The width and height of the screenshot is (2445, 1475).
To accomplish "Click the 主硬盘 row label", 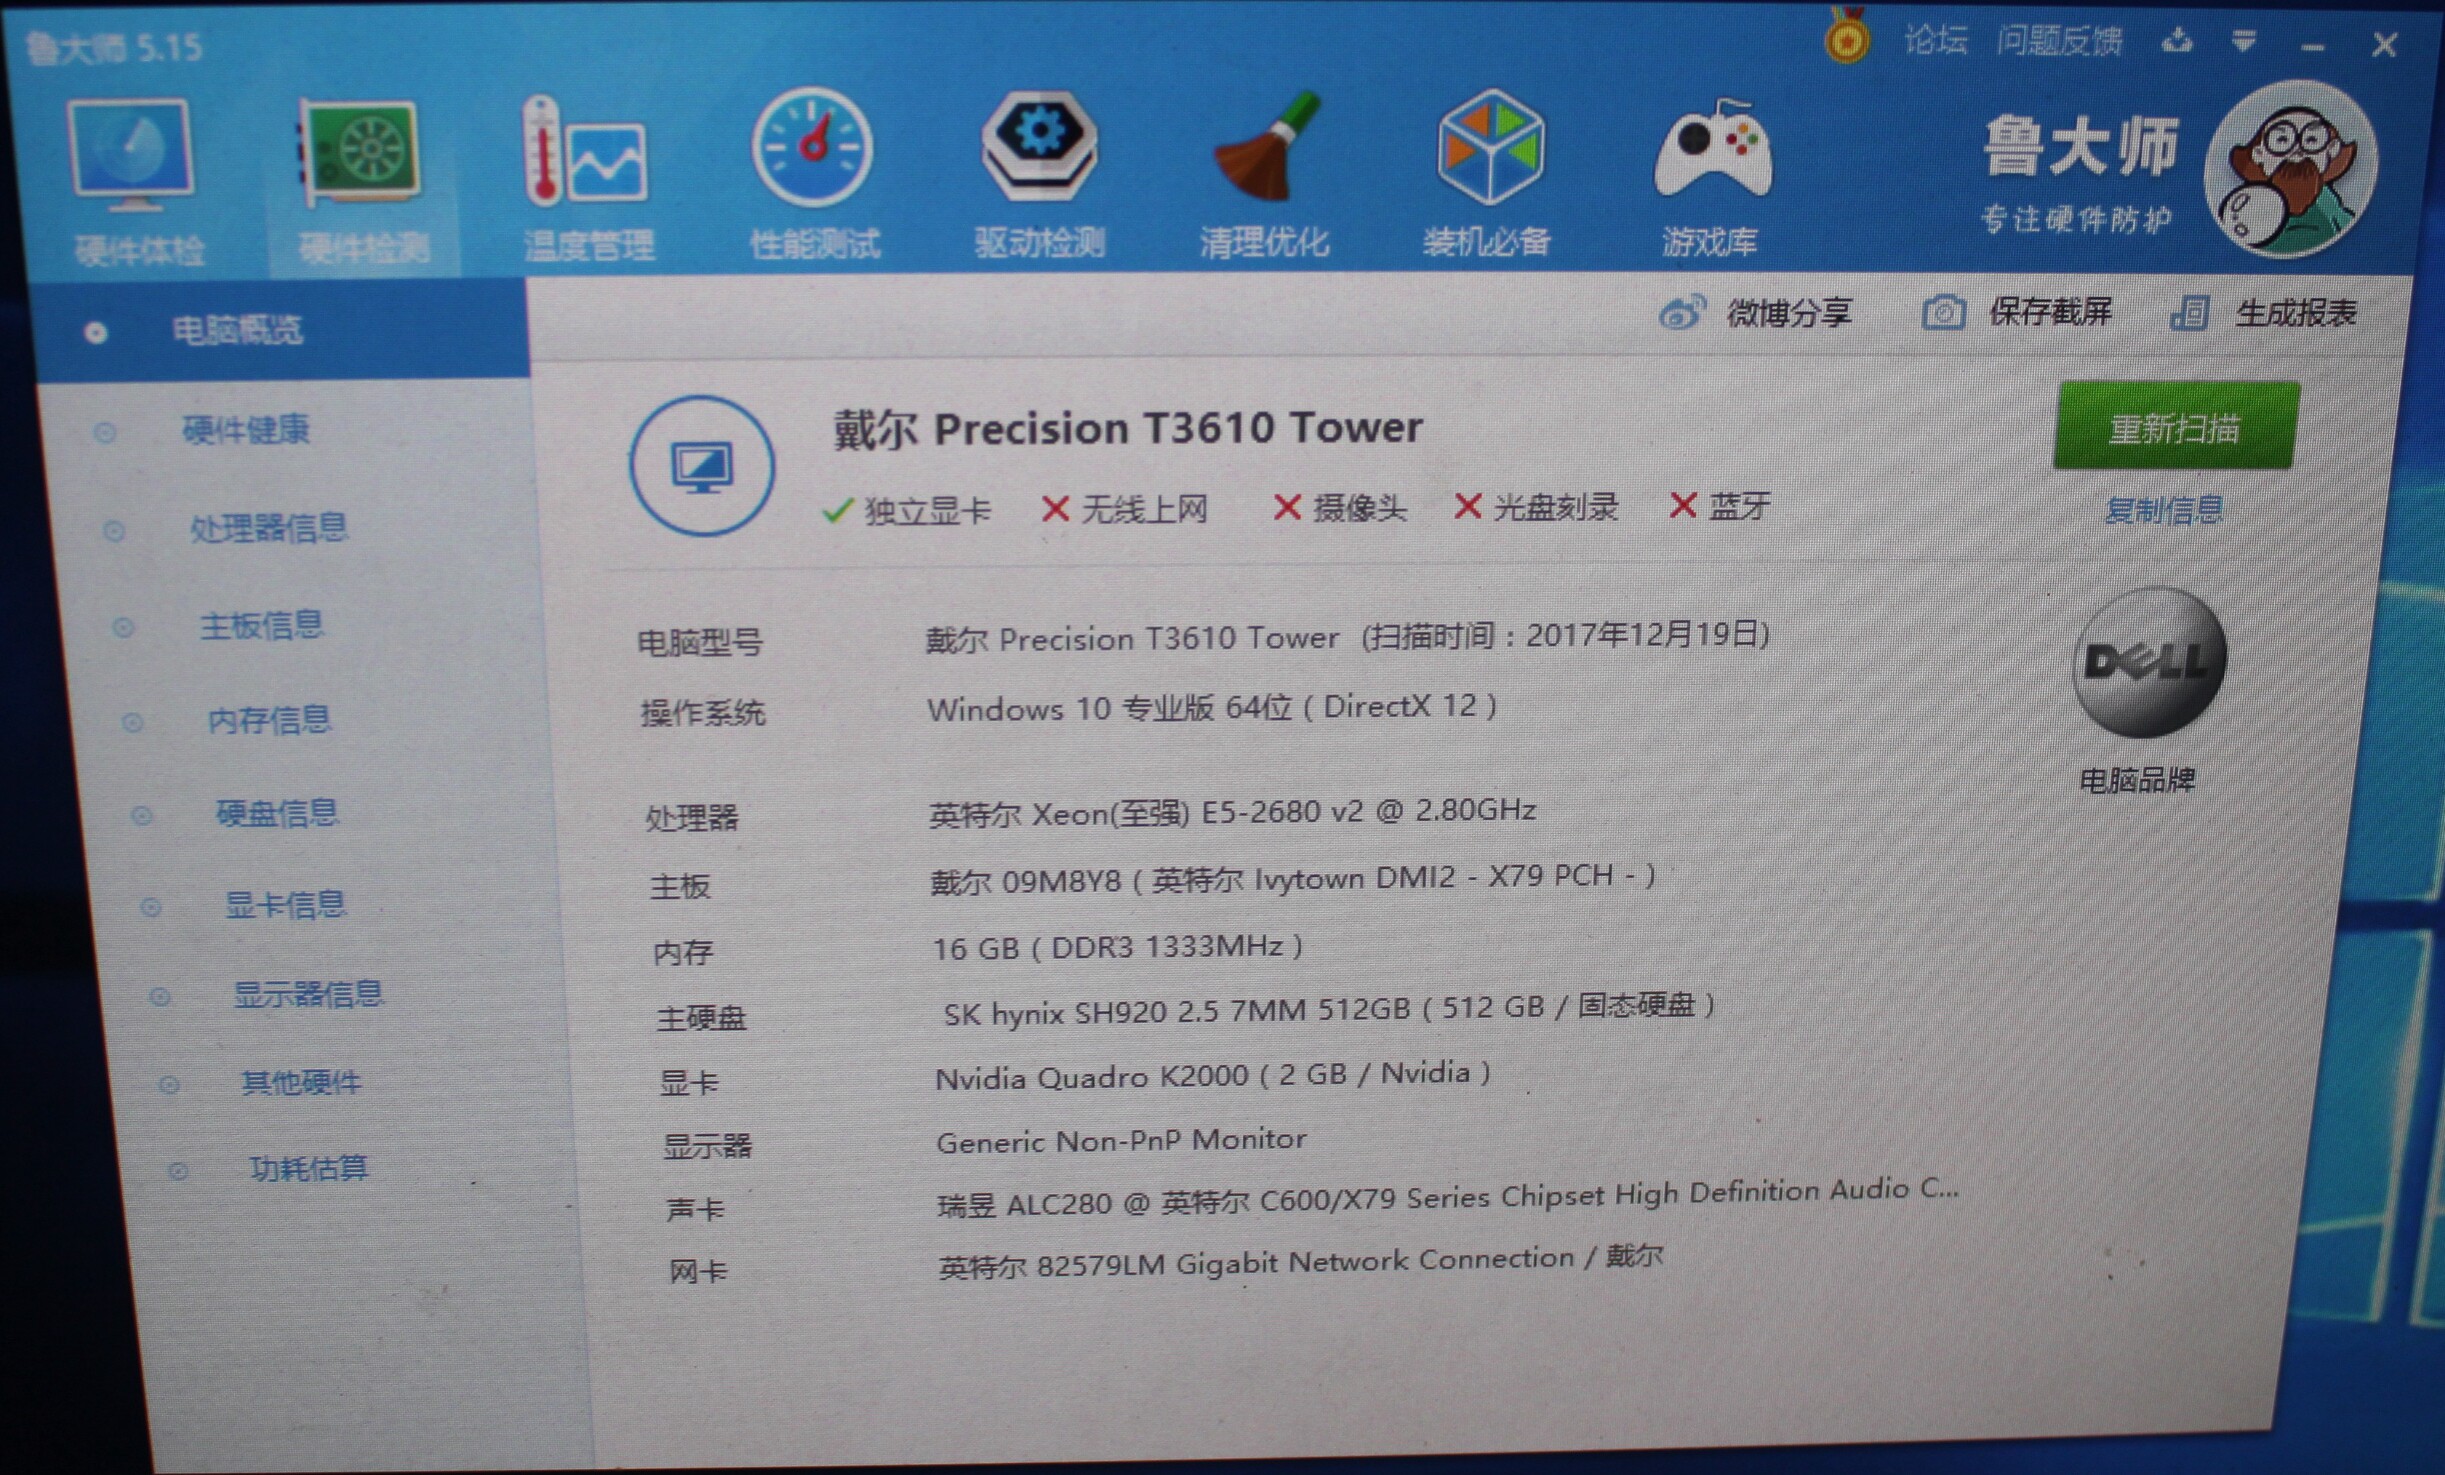I will pos(701,1019).
